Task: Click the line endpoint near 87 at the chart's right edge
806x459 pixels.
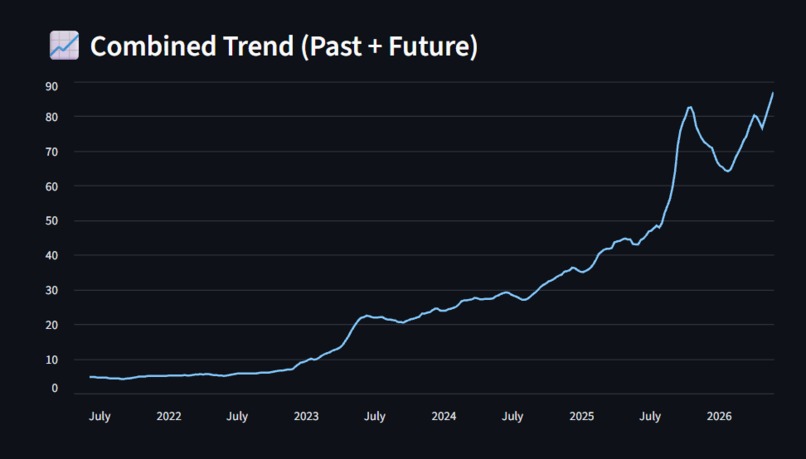Action: 773,93
